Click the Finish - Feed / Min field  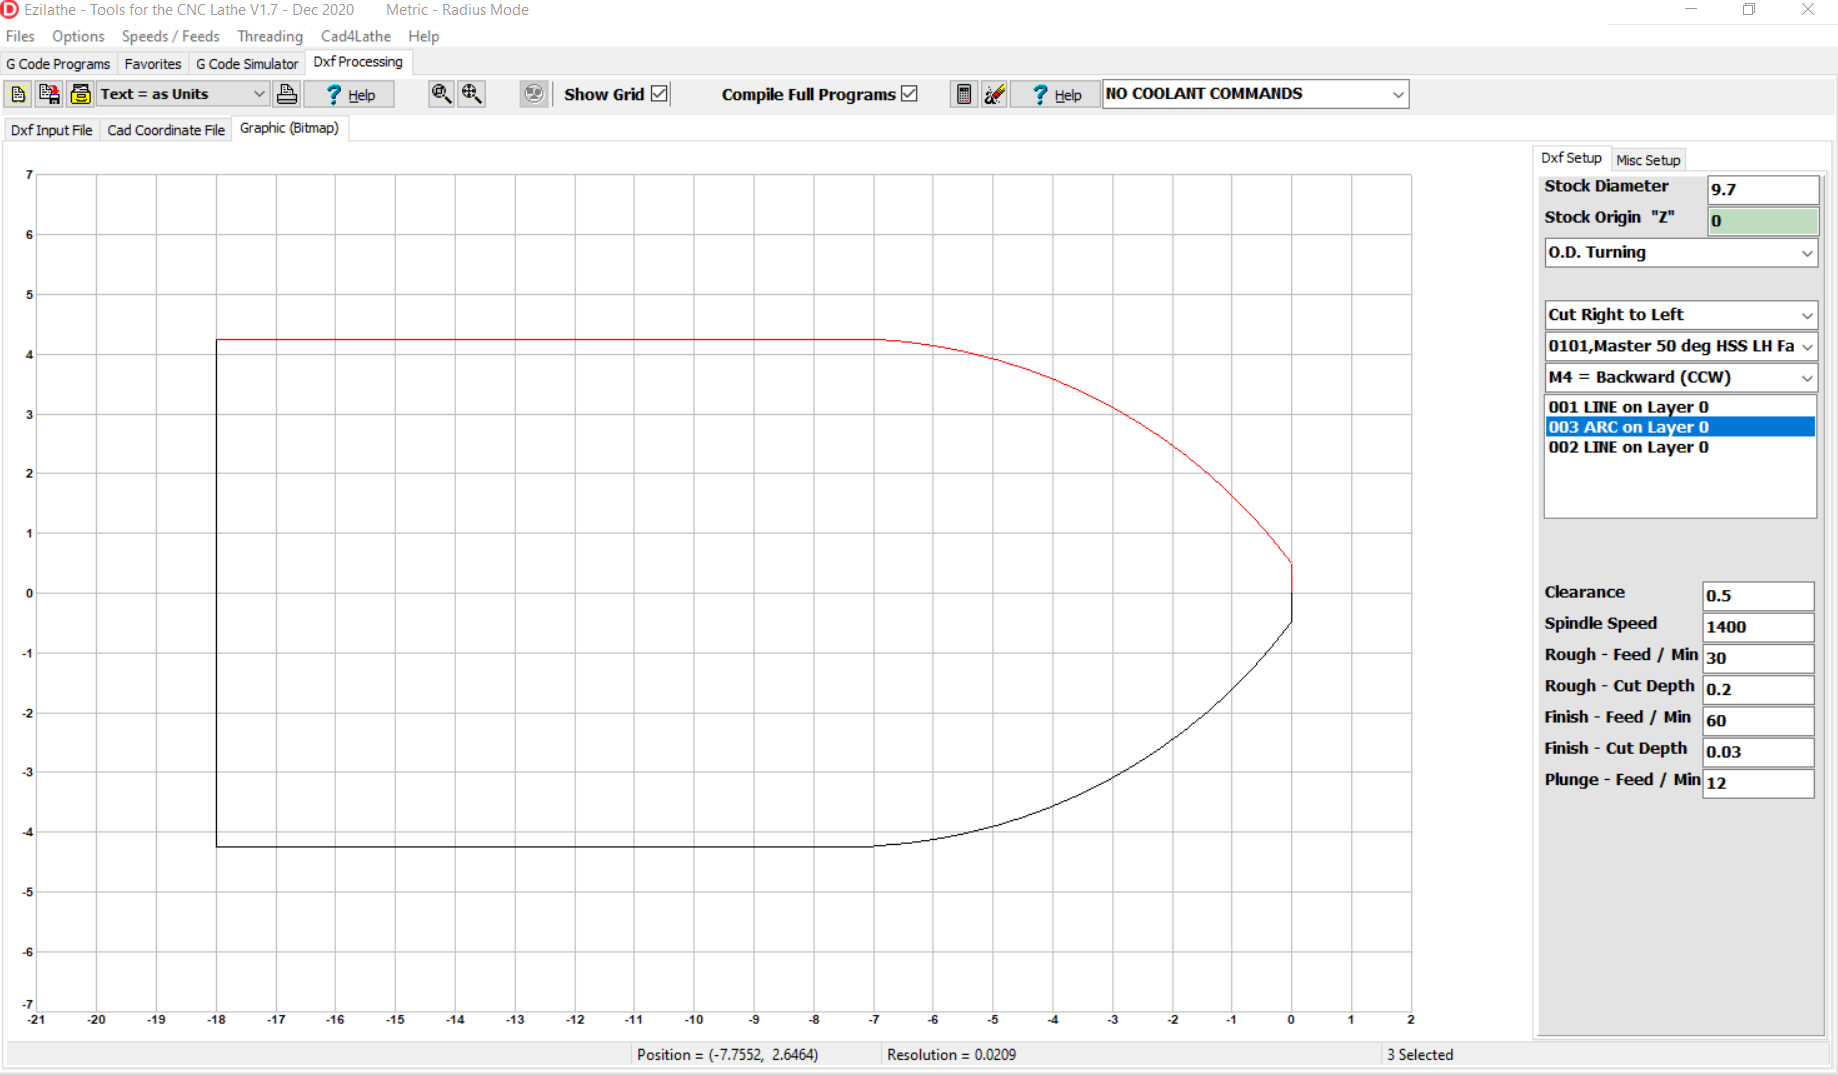1758,720
